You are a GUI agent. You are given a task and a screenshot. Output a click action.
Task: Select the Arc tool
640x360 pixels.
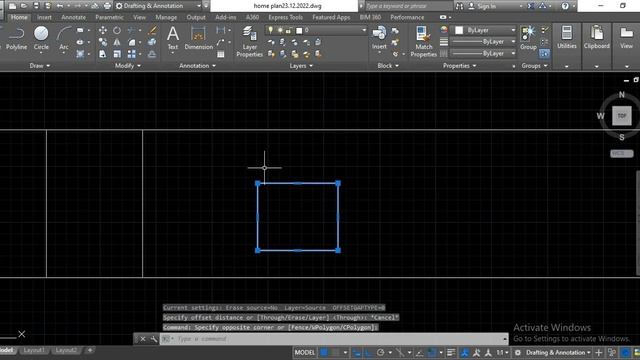pyautogui.click(x=64, y=39)
